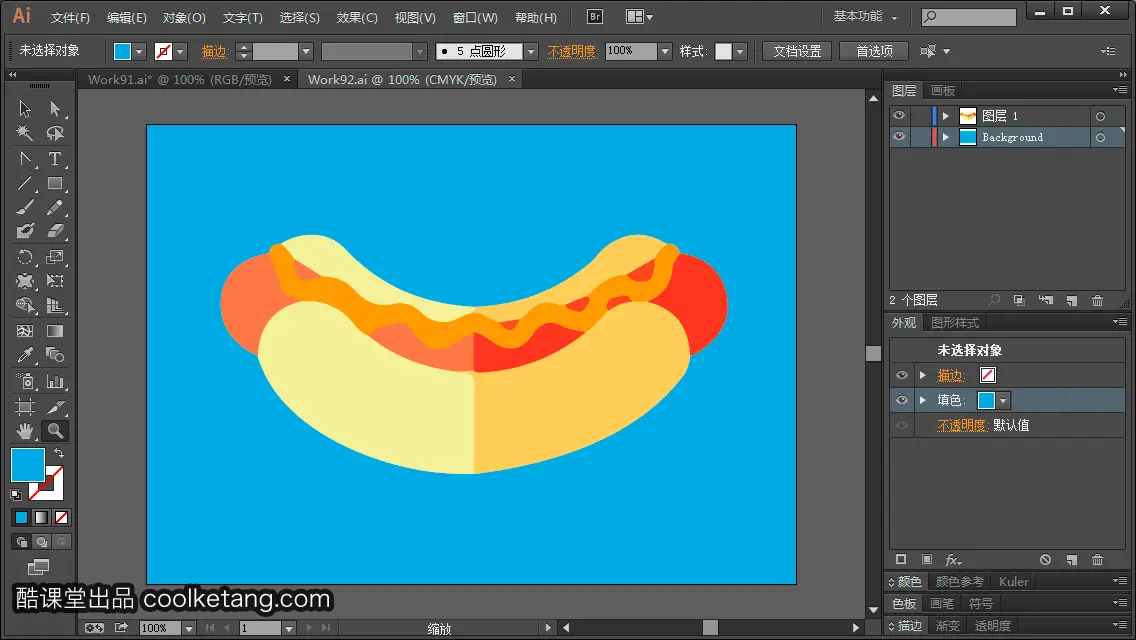The image size is (1136, 640).
Task: Open stroke color dropdown in control bar
Action: (x=180, y=51)
